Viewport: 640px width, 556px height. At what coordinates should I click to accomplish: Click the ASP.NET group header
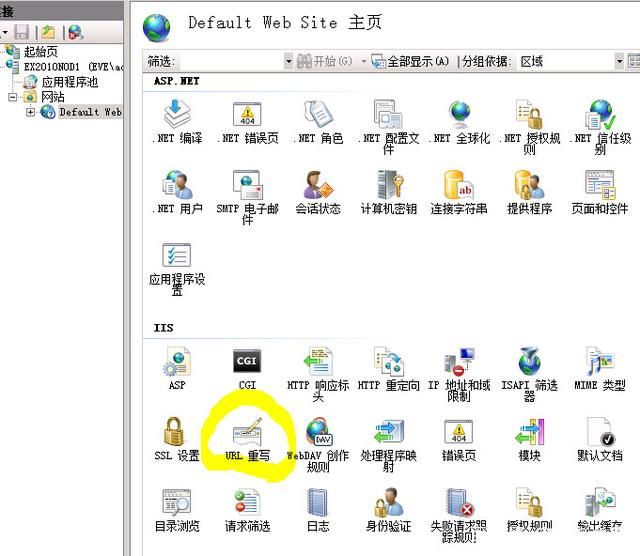point(176,81)
